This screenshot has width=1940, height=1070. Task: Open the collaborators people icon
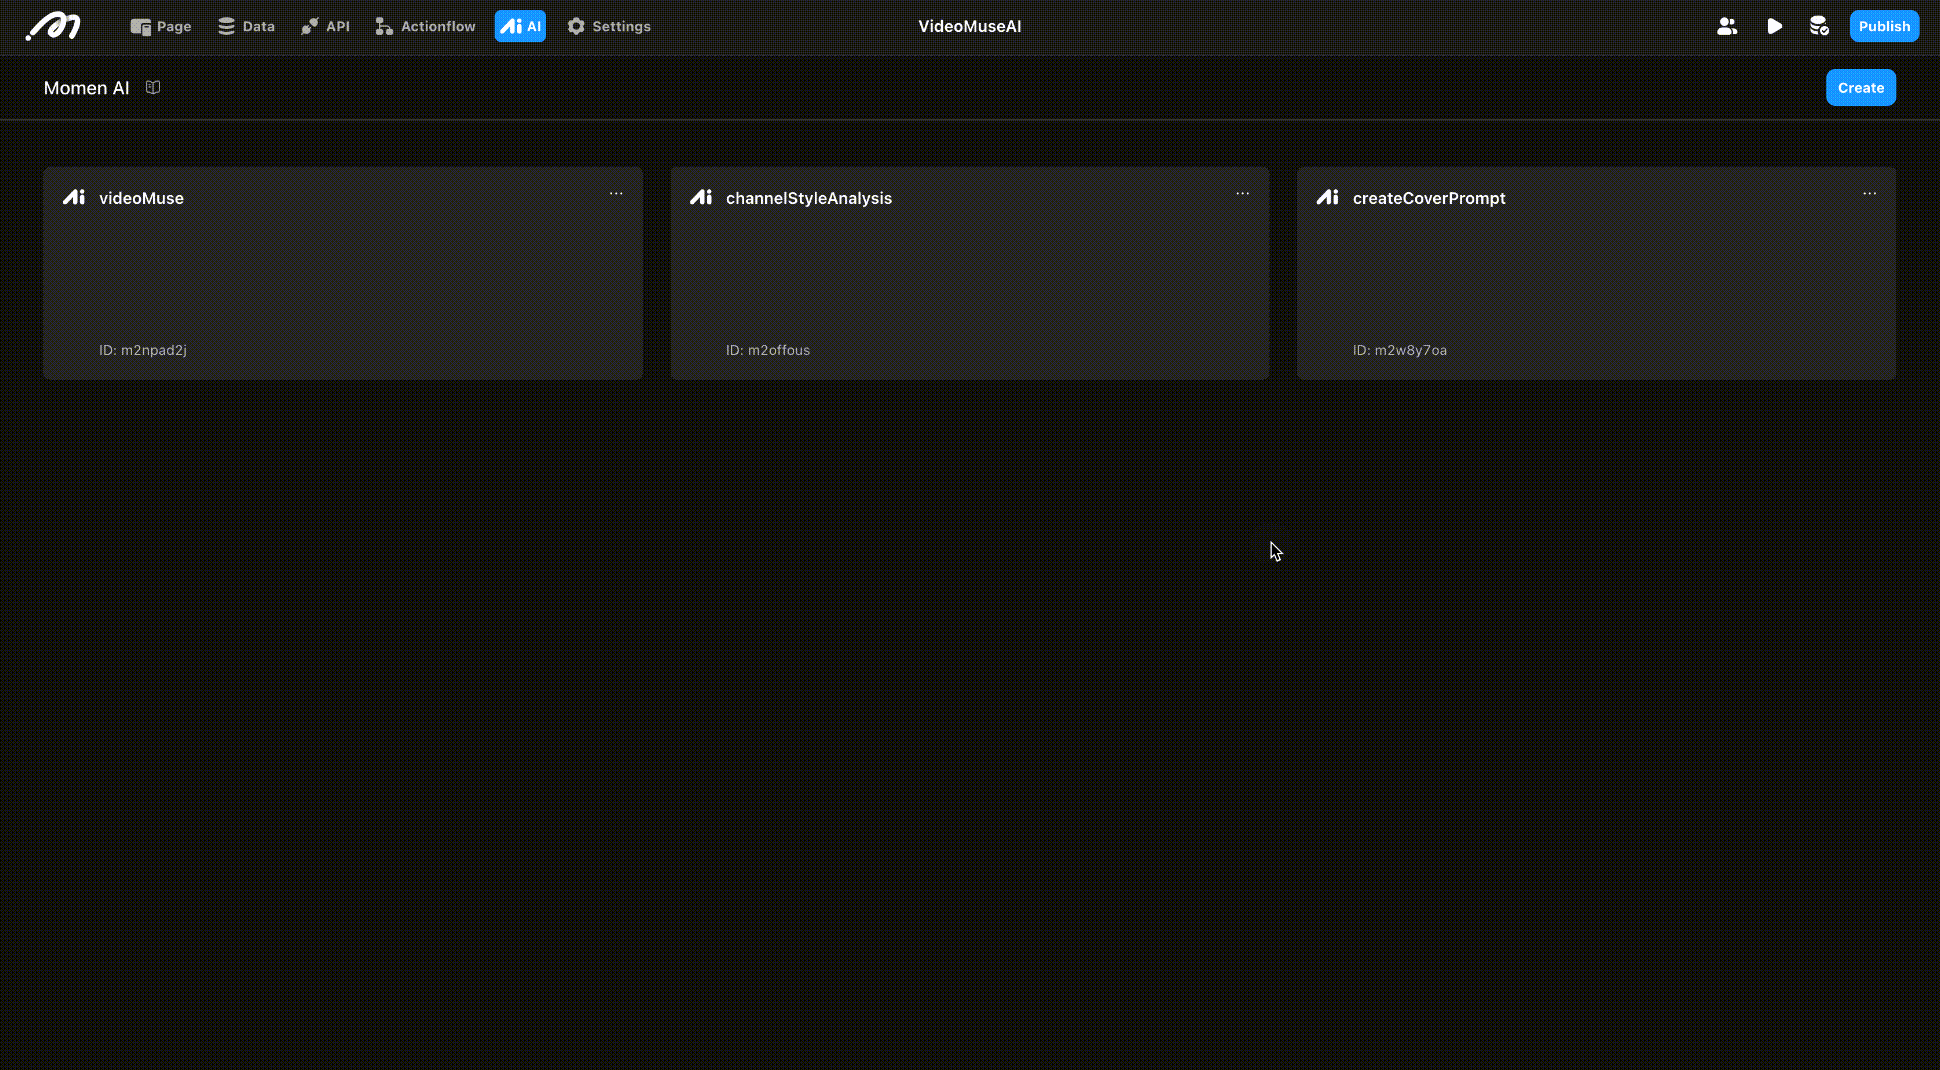1727,26
